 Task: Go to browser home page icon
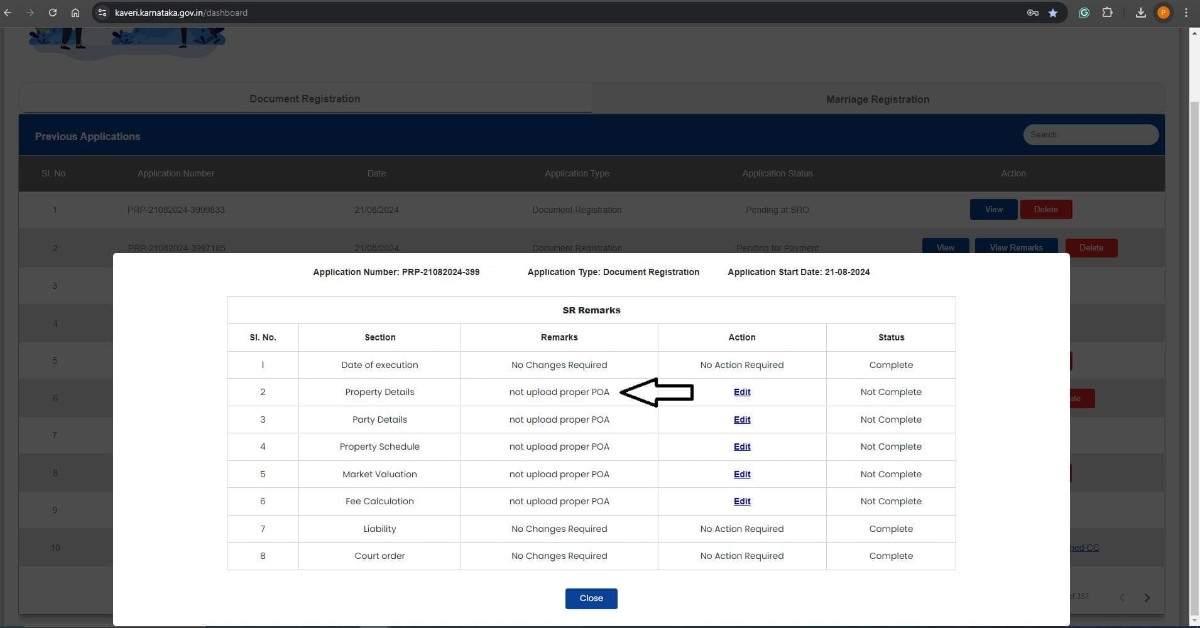click(76, 13)
